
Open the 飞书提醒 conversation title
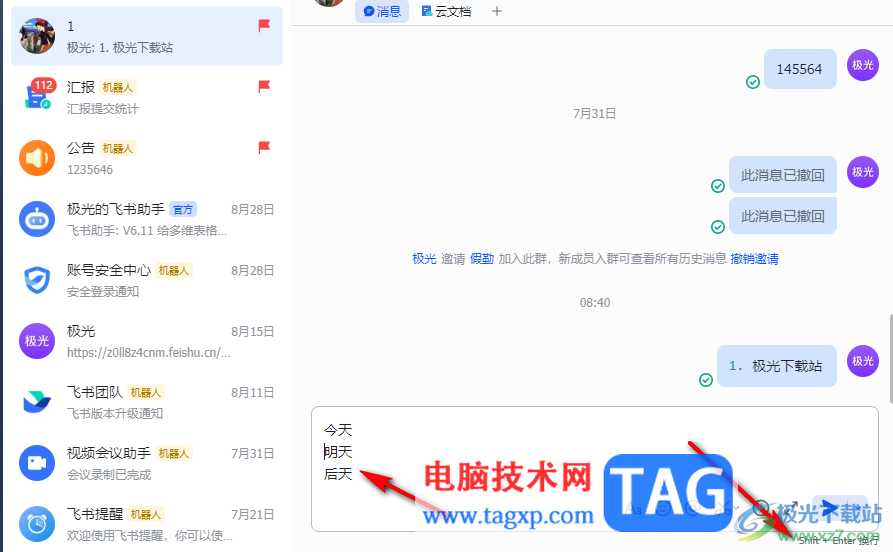95,513
